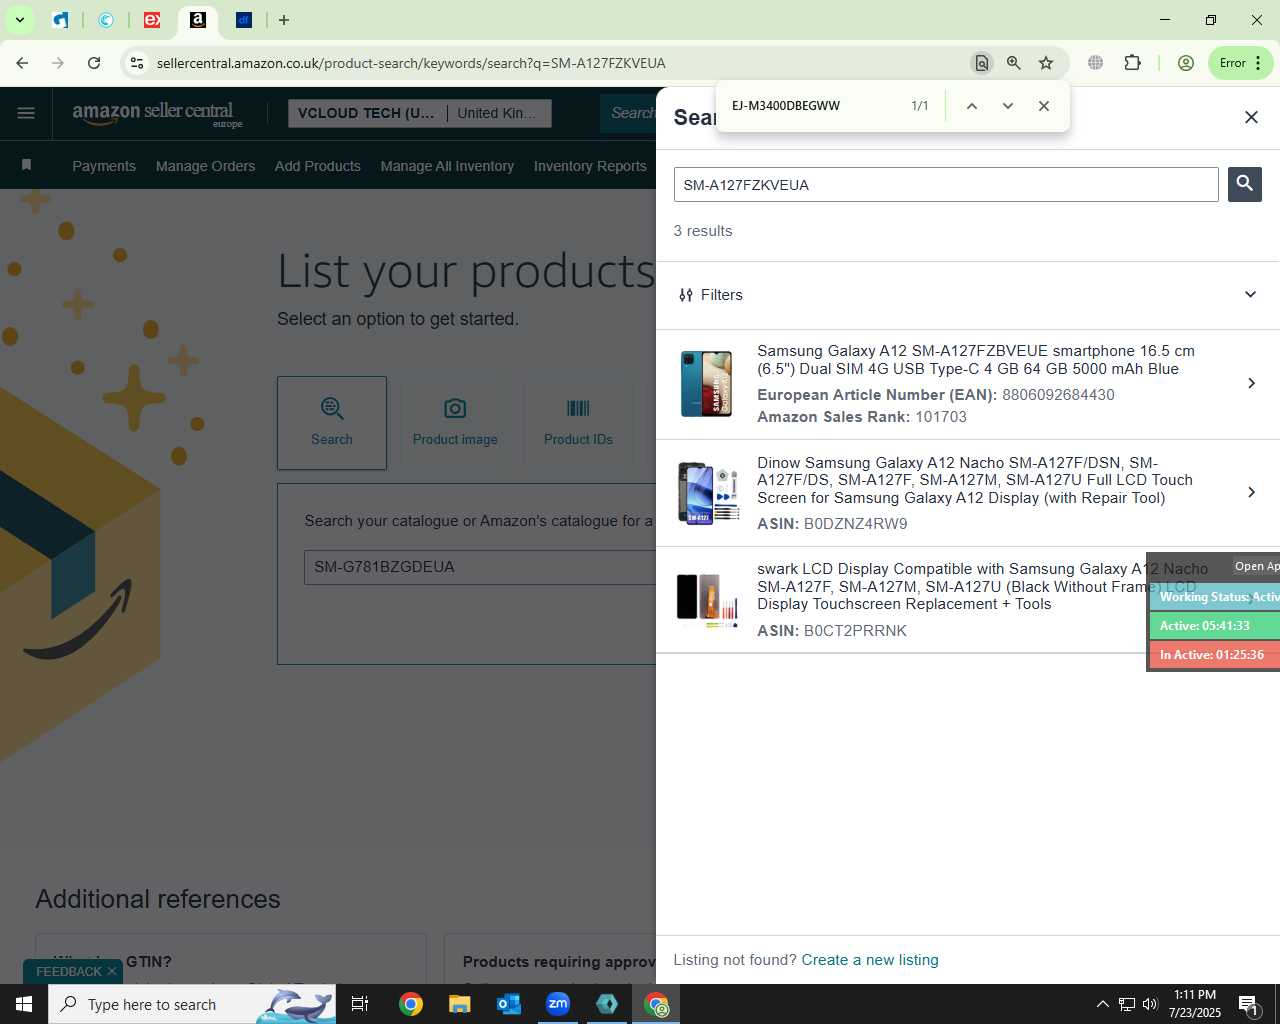Reload the current page
This screenshot has width=1280, height=1024.
coord(94,63)
